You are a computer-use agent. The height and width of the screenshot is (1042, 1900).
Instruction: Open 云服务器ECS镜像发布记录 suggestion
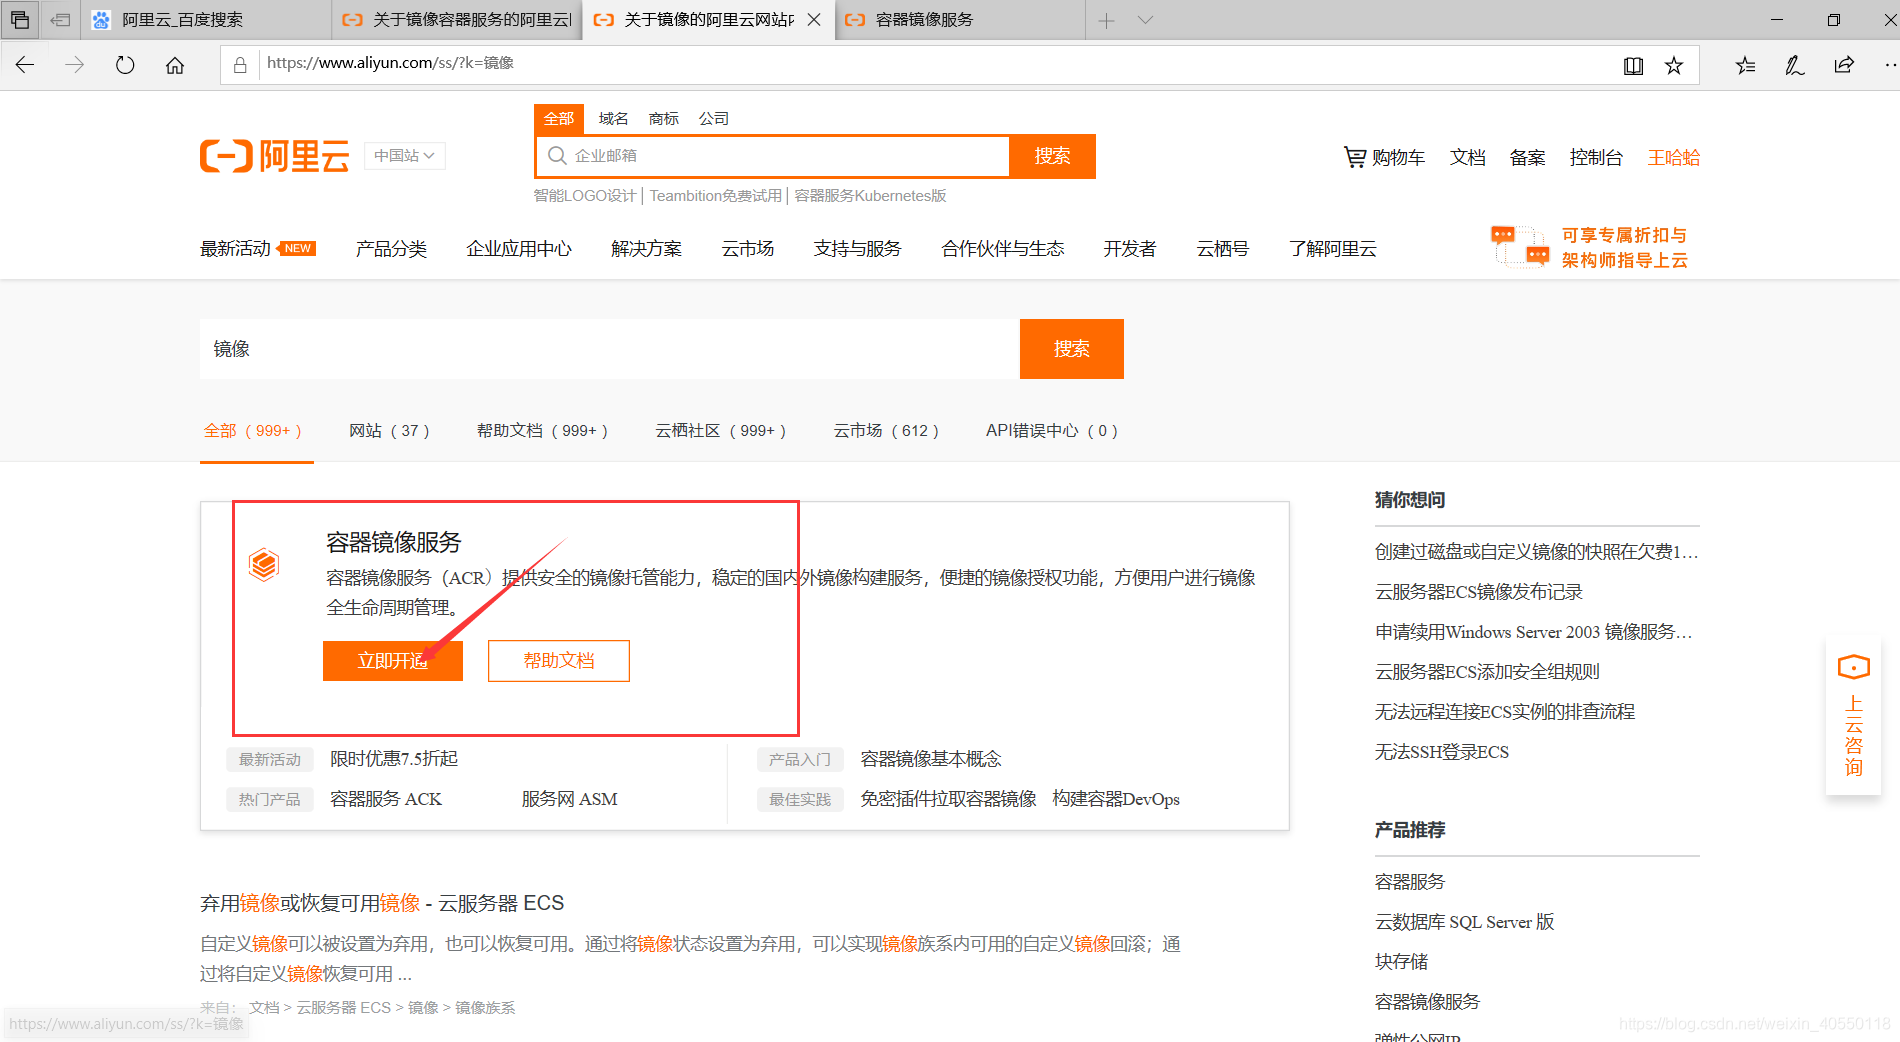click(x=1479, y=592)
